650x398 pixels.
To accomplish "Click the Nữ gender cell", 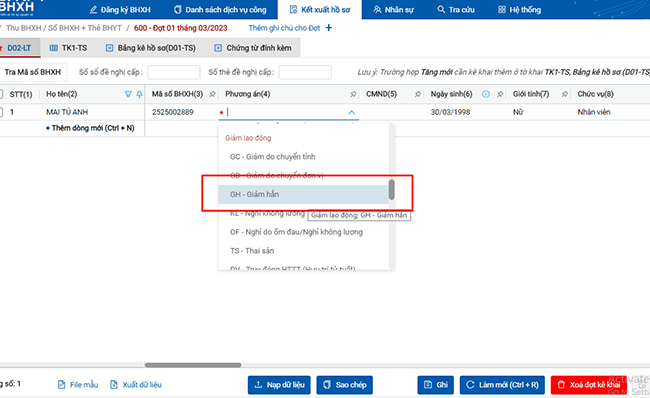I will pyautogui.click(x=518, y=112).
